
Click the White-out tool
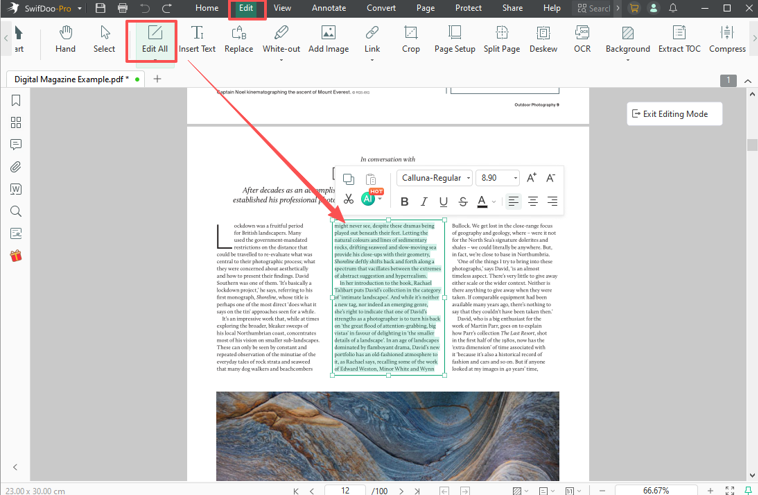click(x=281, y=40)
